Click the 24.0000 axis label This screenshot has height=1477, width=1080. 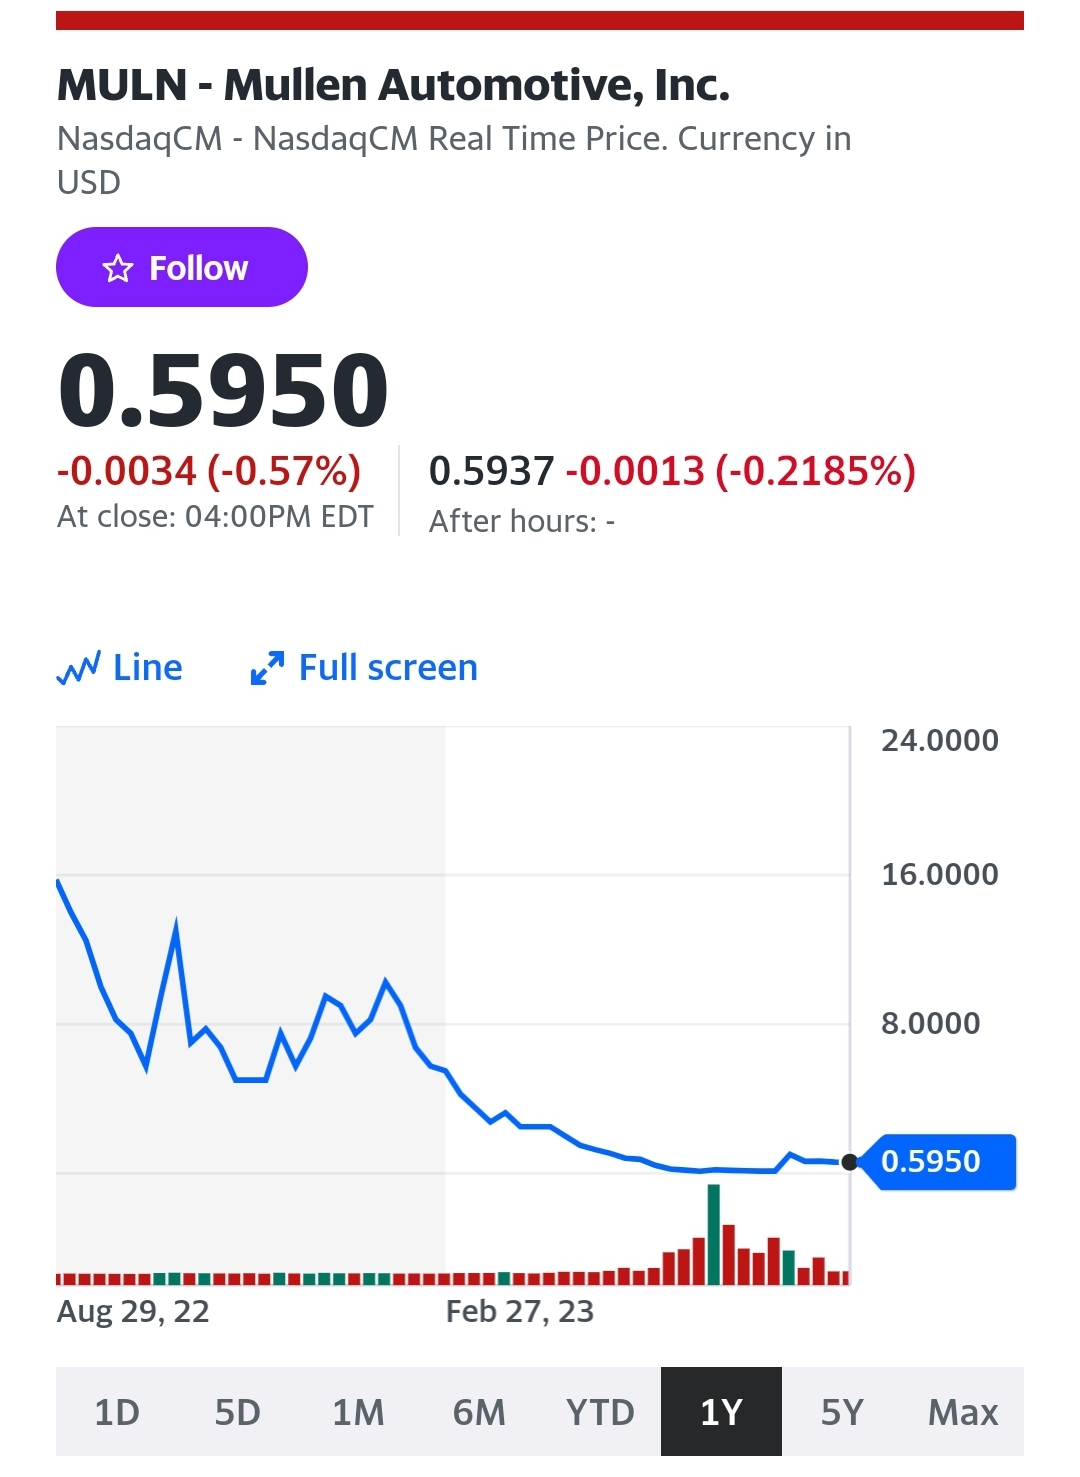coord(940,740)
